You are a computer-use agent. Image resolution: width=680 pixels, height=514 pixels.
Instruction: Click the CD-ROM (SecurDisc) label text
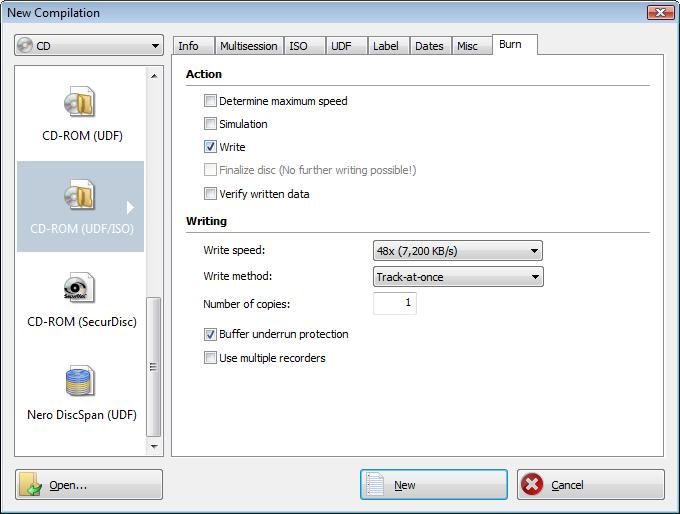click(x=82, y=322)
